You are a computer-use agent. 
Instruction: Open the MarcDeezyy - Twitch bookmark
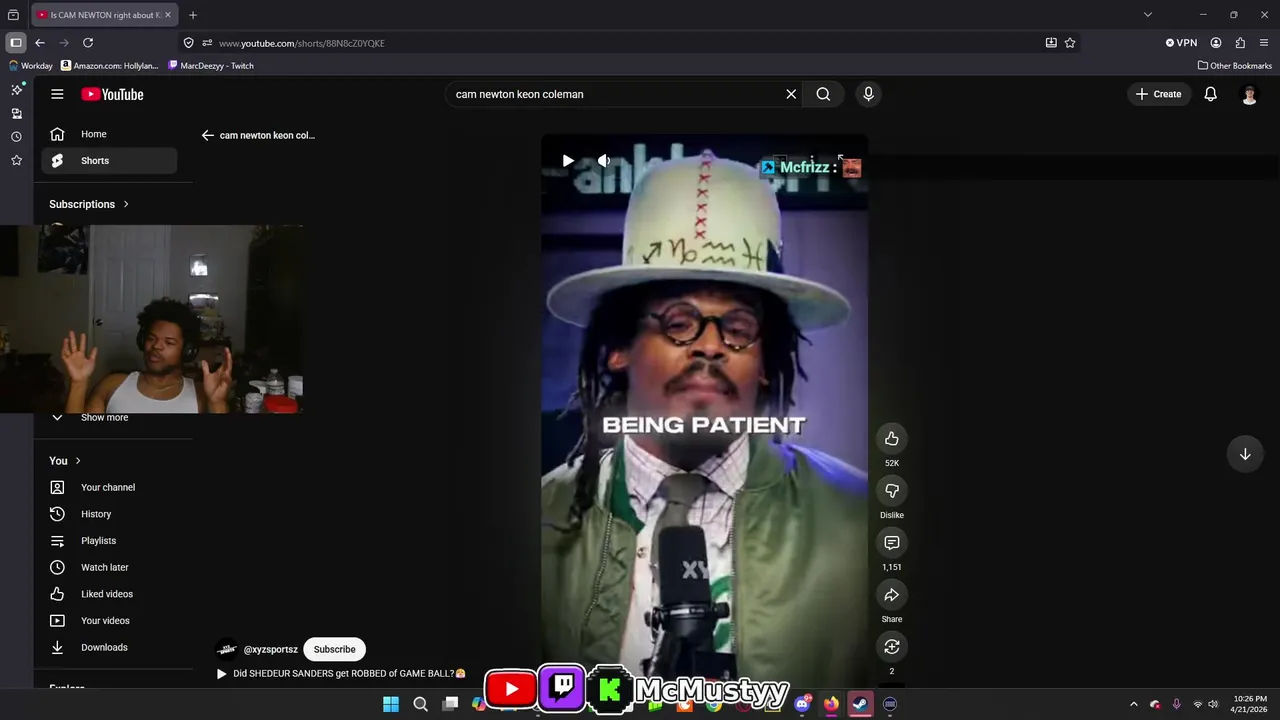(211, 66)
